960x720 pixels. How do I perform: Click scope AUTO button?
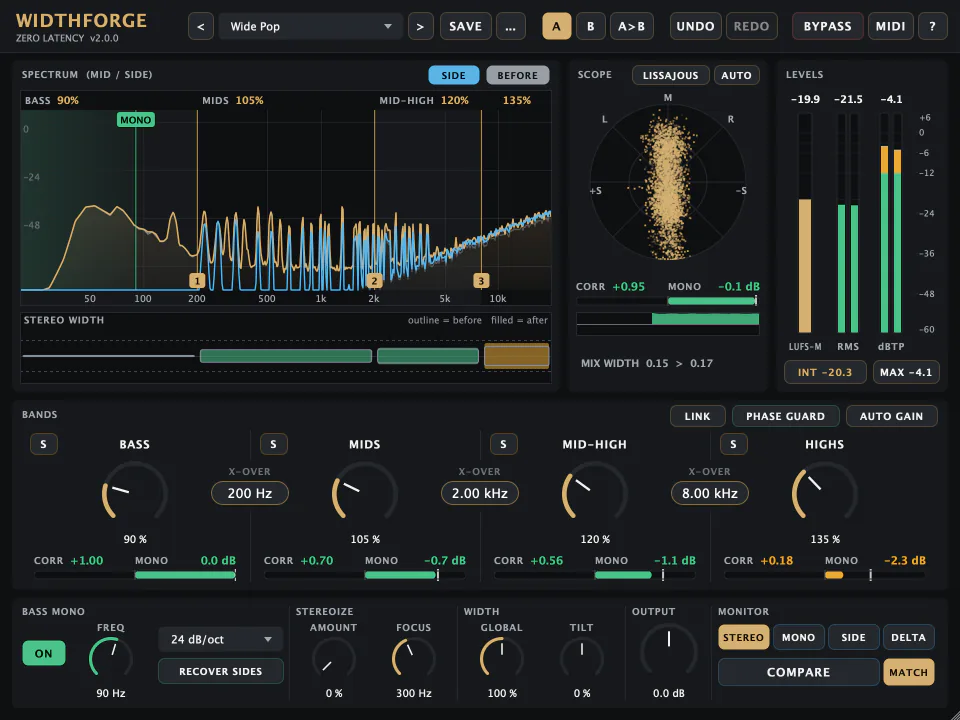(737, 75)
